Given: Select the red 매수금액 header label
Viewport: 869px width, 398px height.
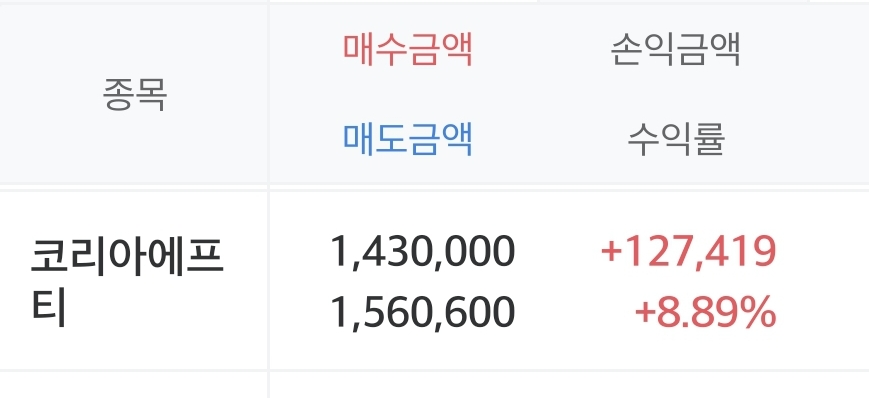Looking at the screenshot, I should click(x=407, y=50).
